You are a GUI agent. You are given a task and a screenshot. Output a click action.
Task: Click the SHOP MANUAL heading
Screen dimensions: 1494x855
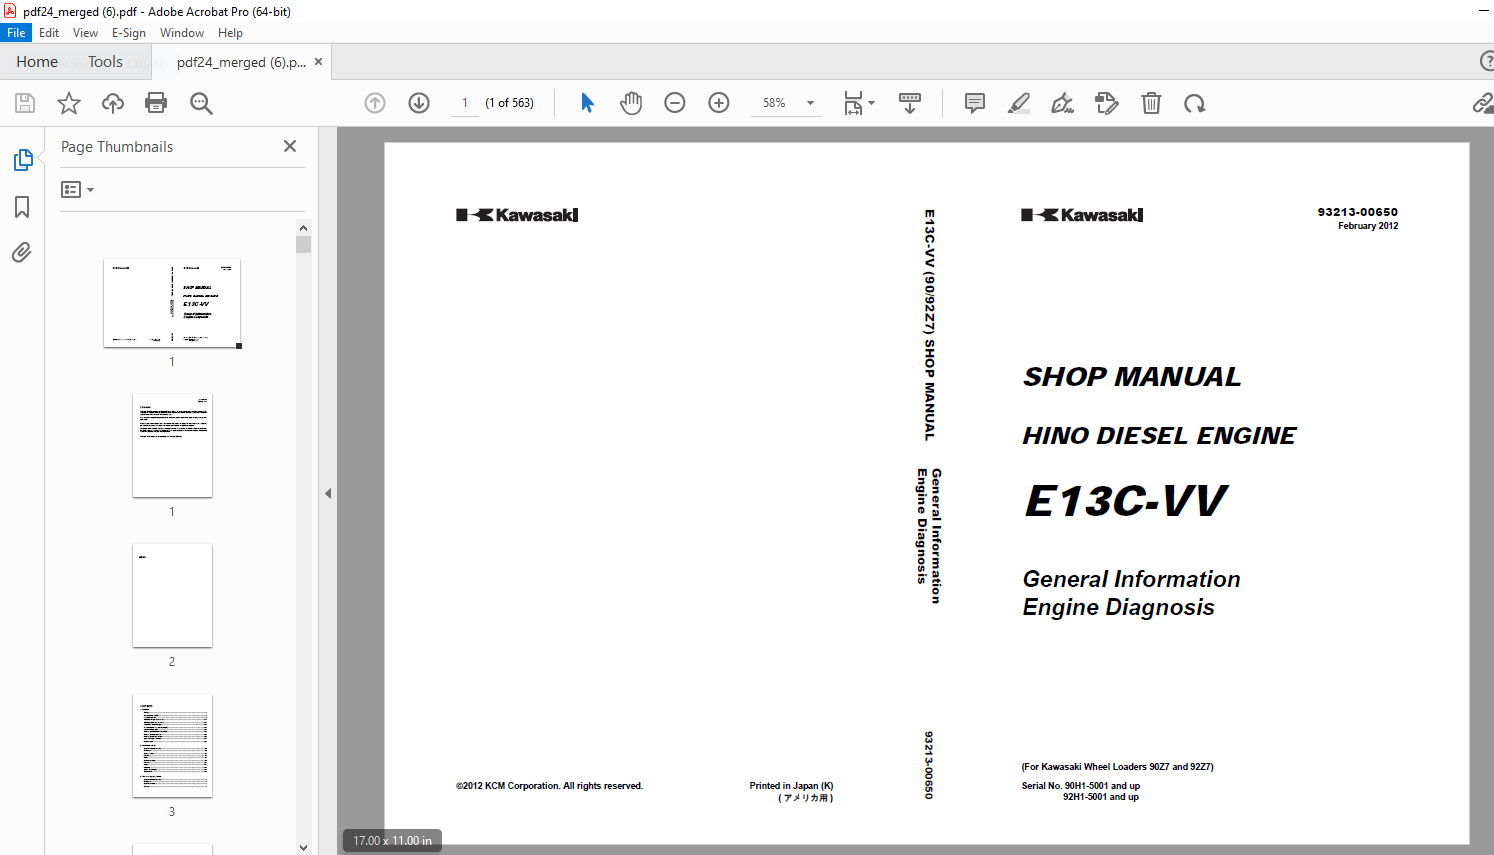1132,377
